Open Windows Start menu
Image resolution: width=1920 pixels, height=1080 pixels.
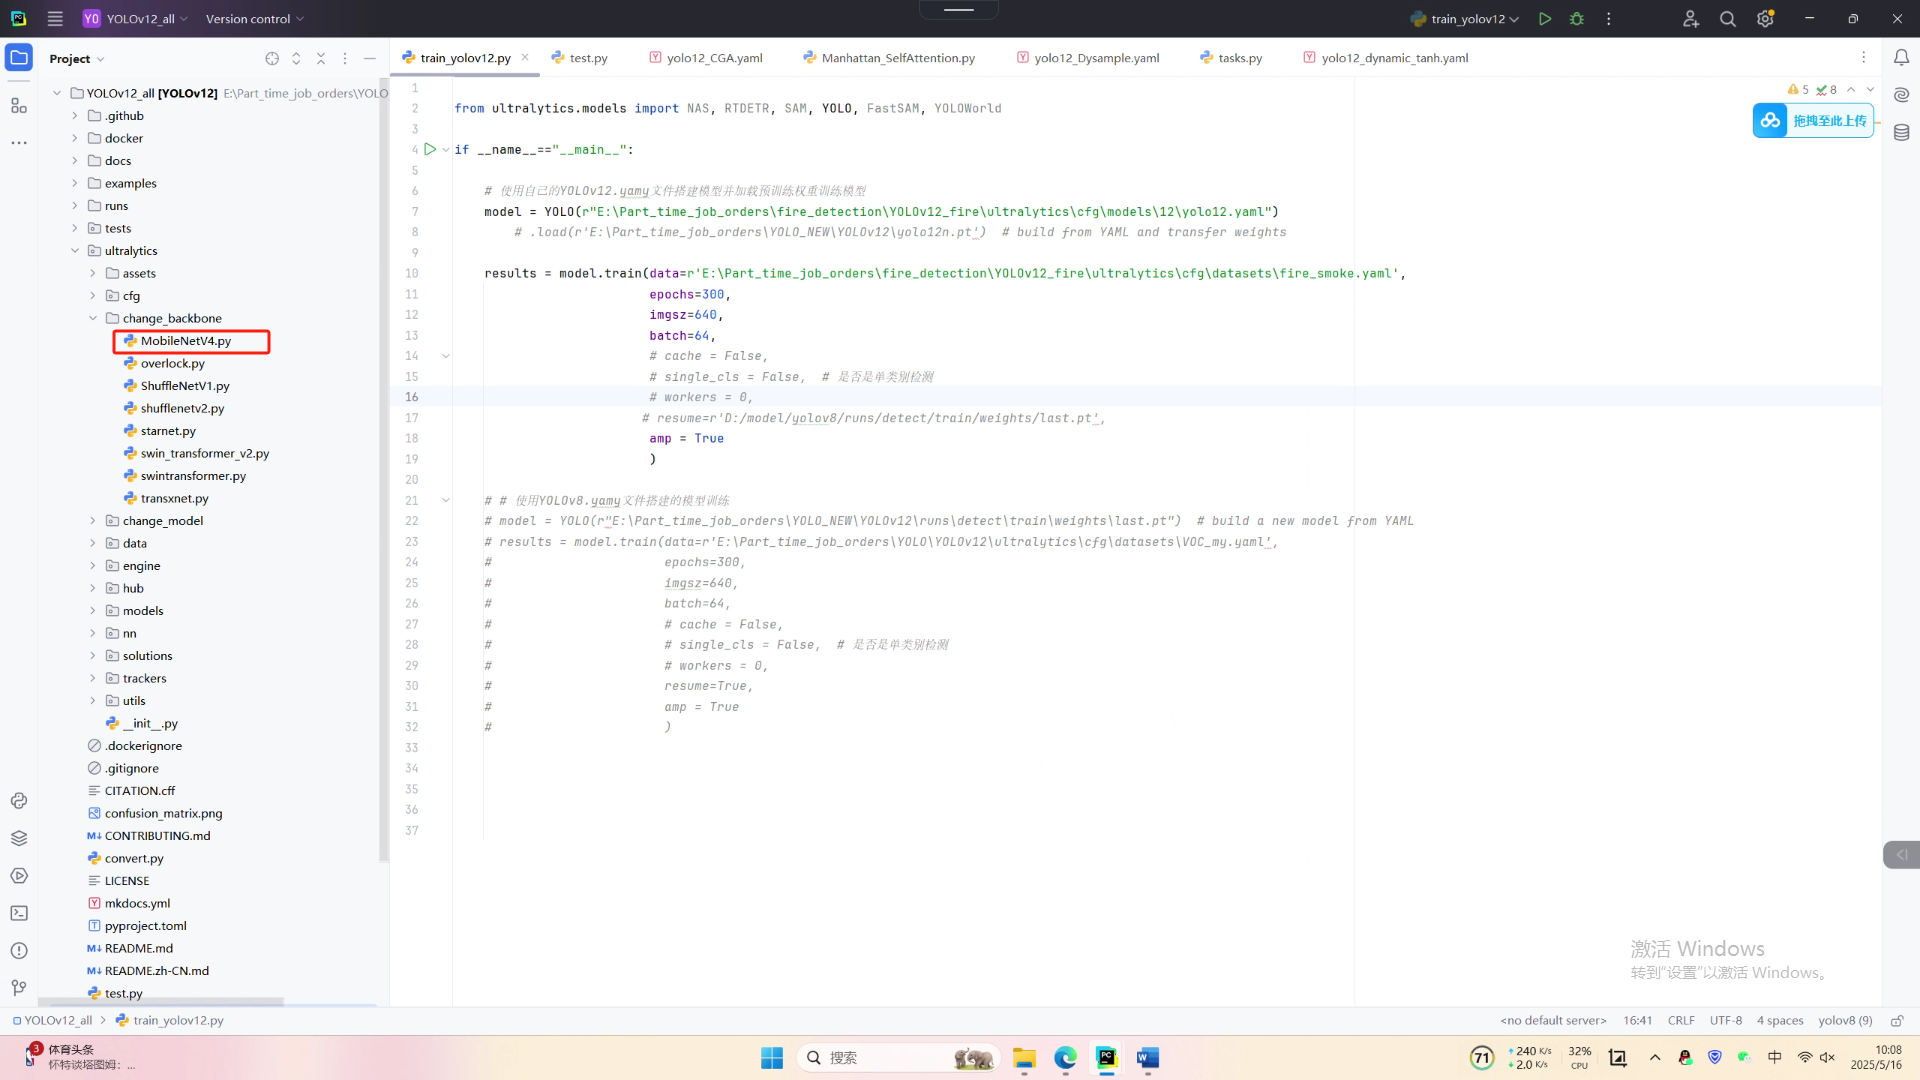[x=772, y=1058]
